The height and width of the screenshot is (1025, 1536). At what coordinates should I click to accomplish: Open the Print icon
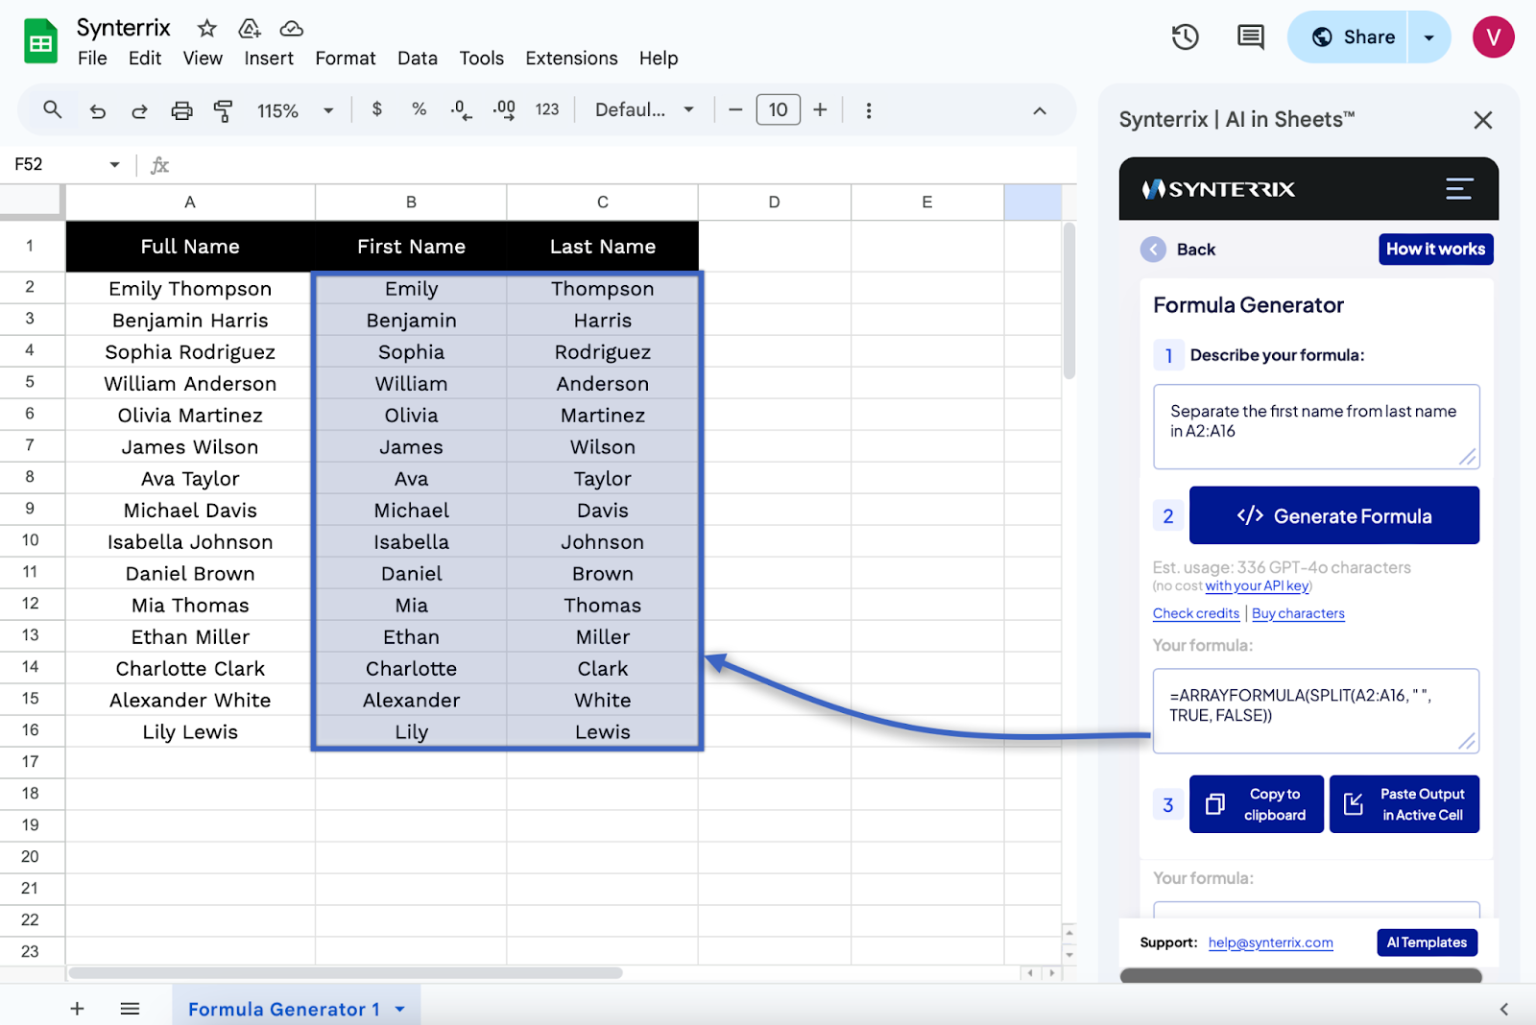point(181,110)
